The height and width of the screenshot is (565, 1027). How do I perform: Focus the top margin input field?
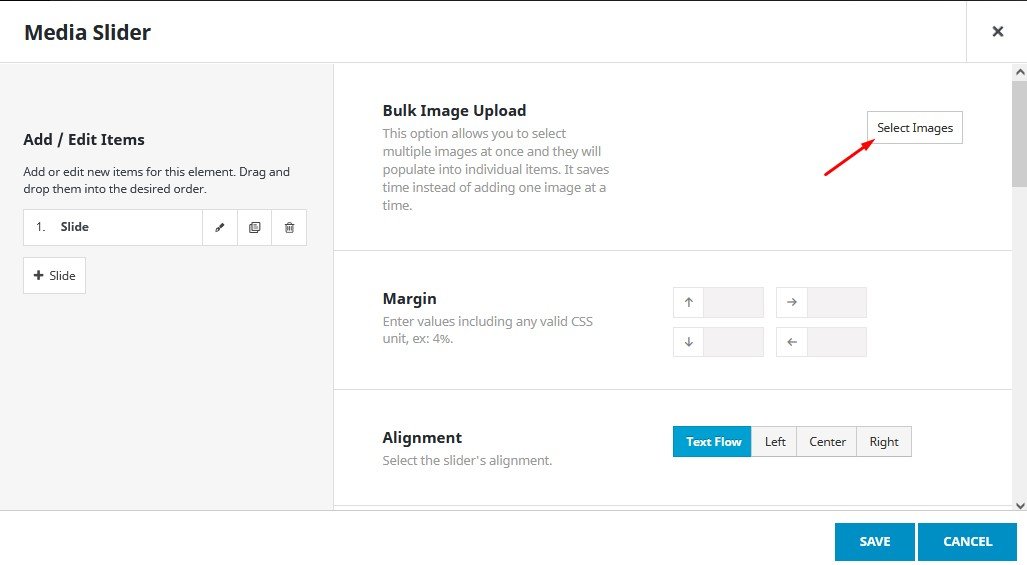click(733, 303)
